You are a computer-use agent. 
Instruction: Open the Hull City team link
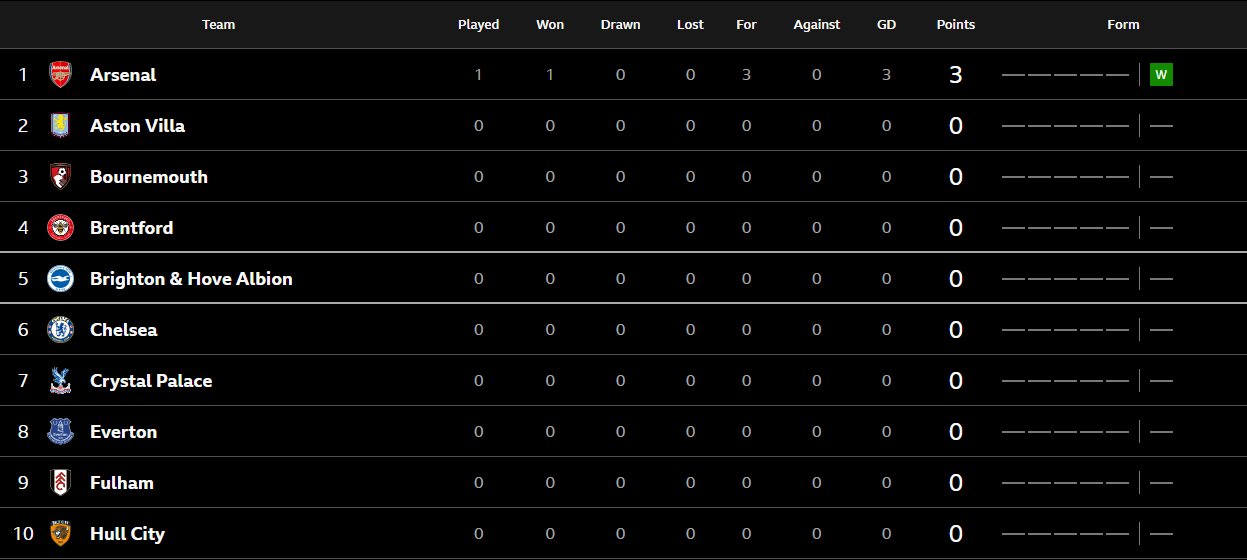(127, 533)
